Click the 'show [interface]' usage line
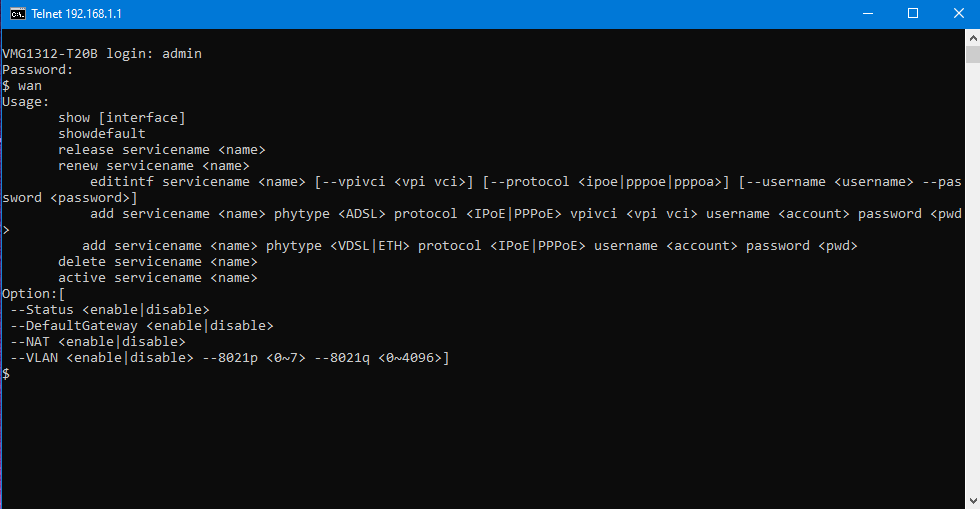The width and height of the screenshot is (980, 509). tap(122, 118)
